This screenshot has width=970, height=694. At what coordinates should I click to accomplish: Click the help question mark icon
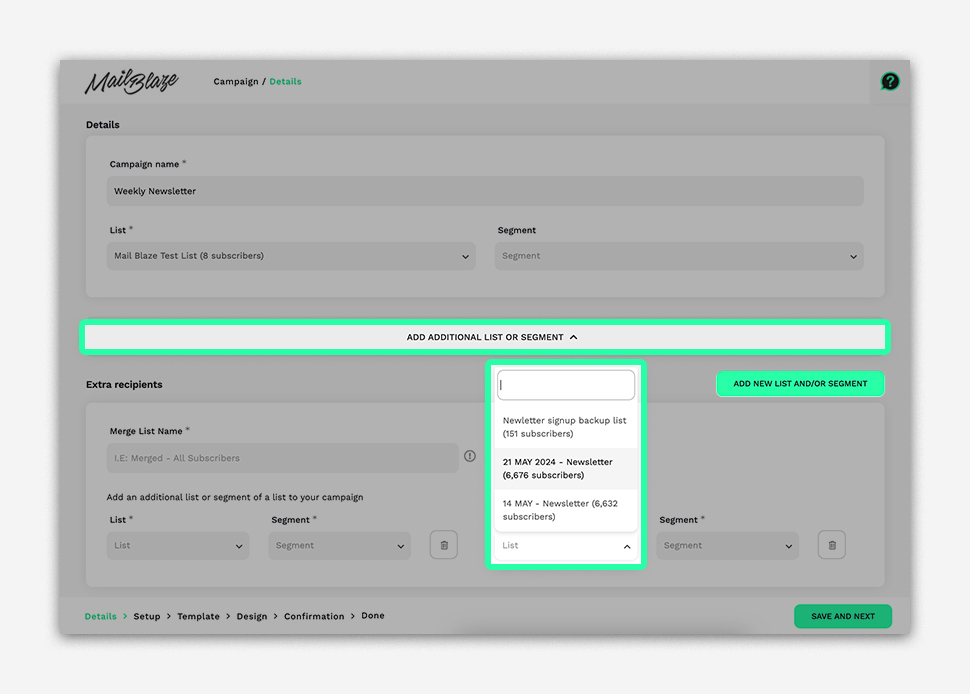(x=889, y=82)
